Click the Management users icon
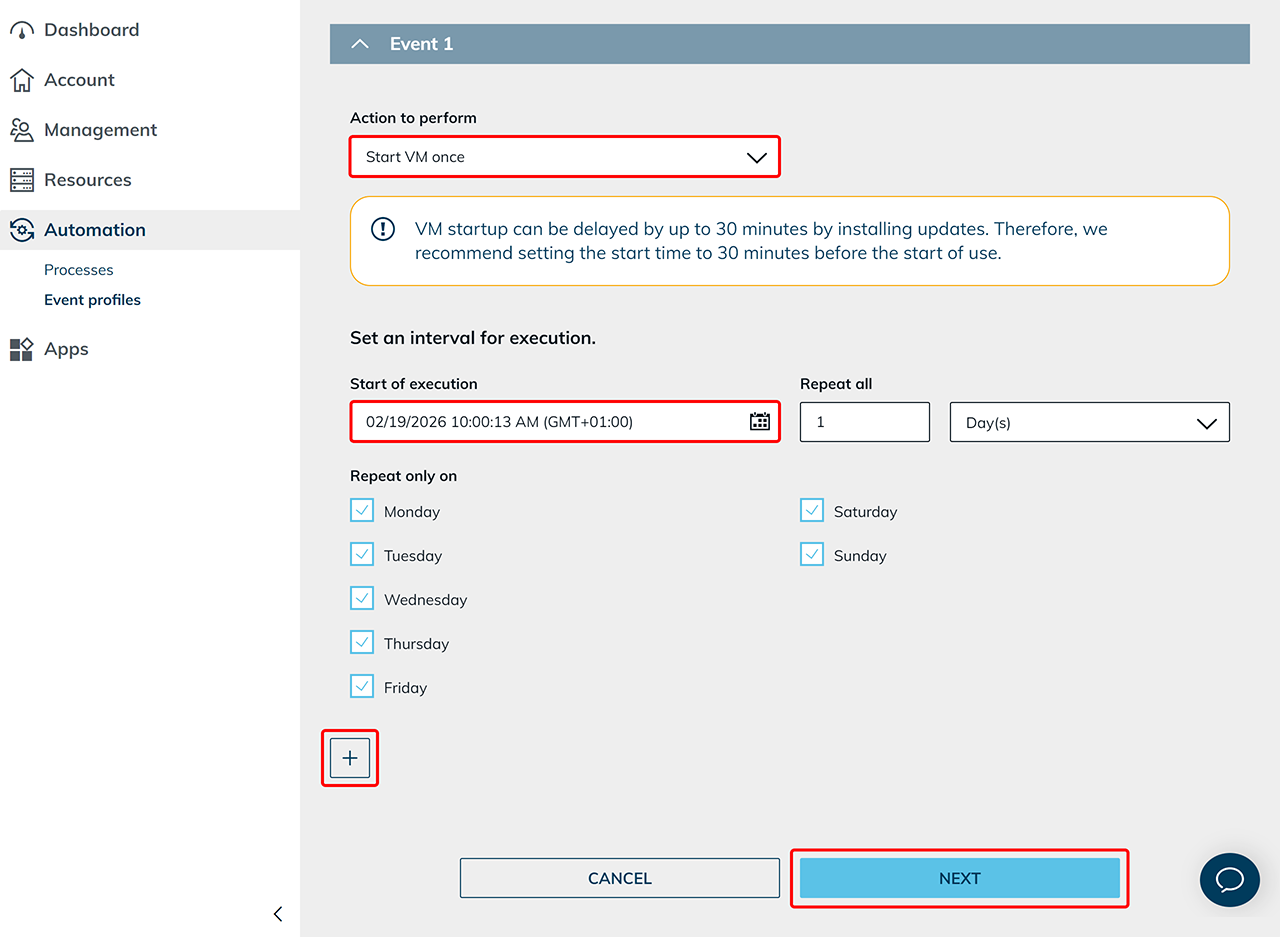The height and width of the screenshot is (937, 1280). (22, 130)
